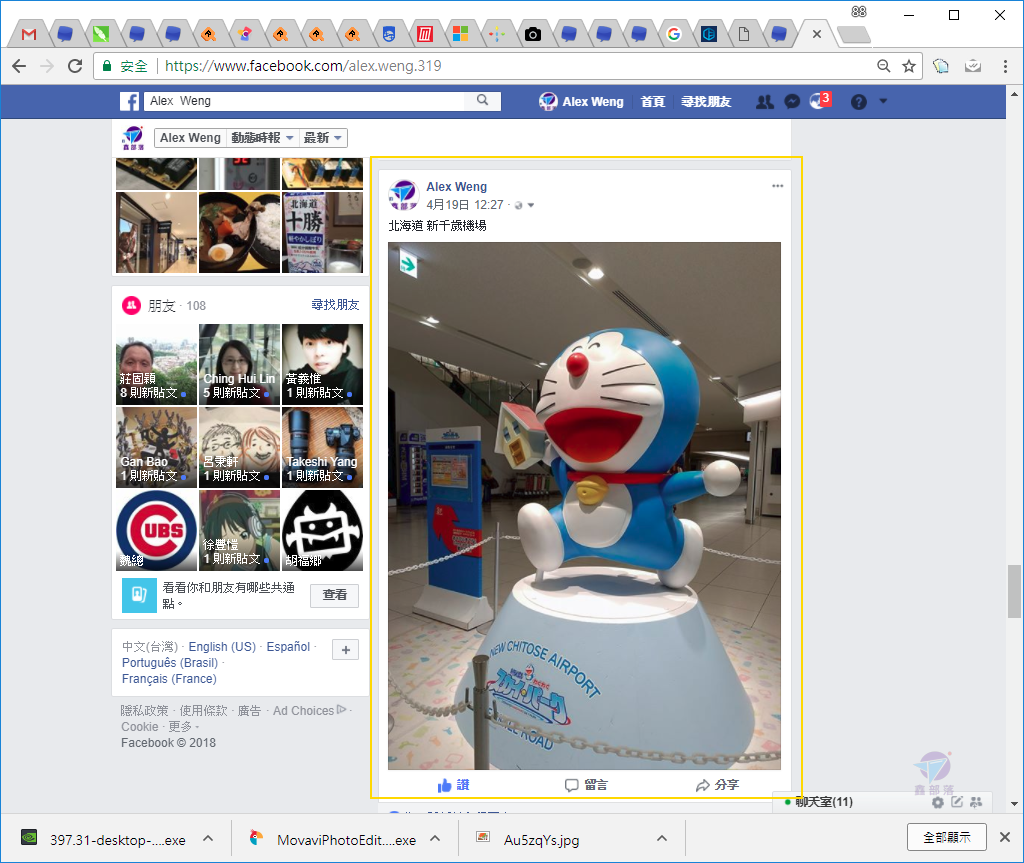1024x863 pixels.
Task: Open the Messenger icon in the top bar
Action: click(792, 102)
